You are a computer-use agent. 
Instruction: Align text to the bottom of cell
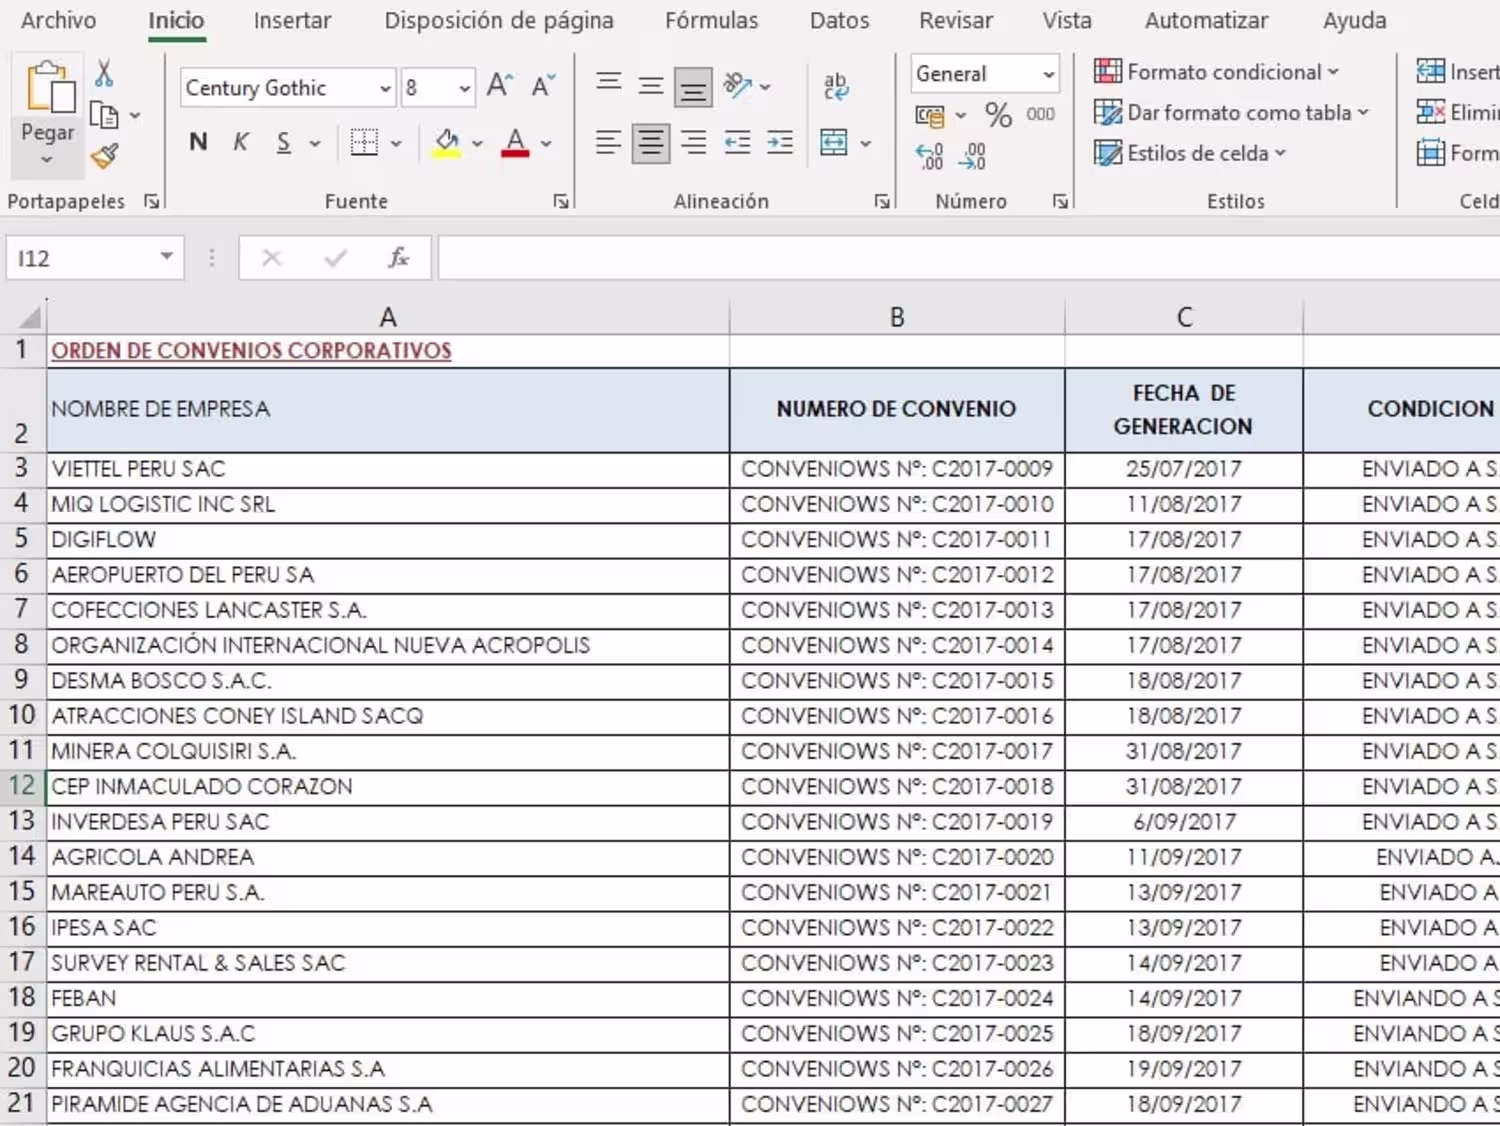[693, 87]
